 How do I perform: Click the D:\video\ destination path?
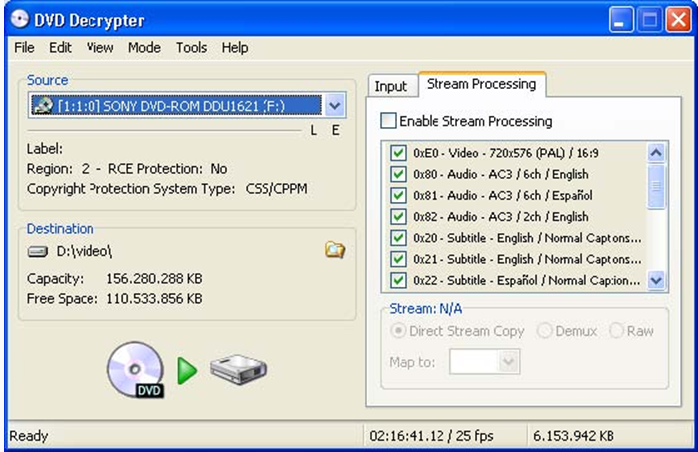pos(84,252)
